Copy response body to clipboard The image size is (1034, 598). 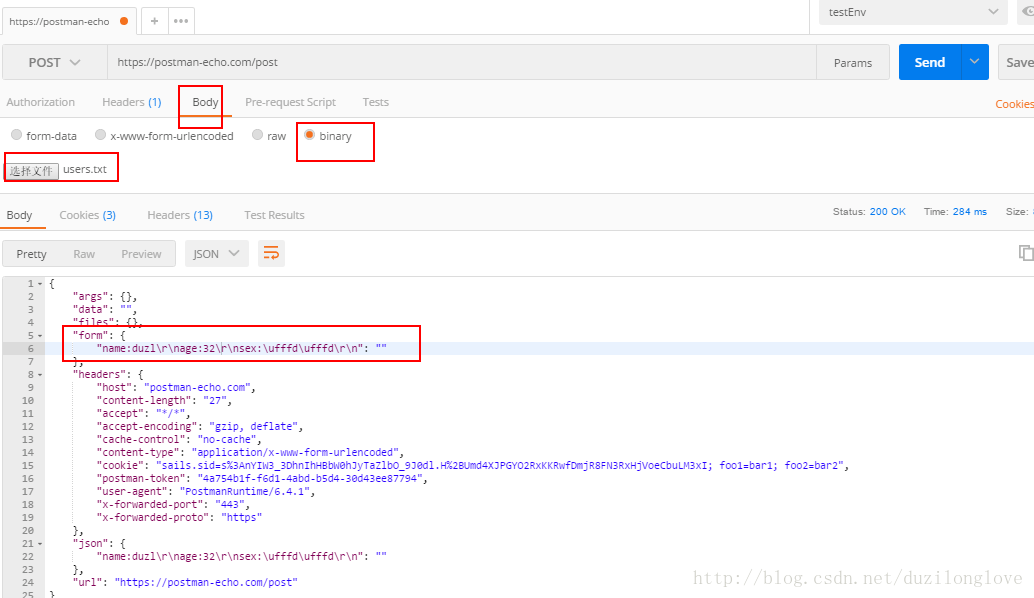[1025, 253]
